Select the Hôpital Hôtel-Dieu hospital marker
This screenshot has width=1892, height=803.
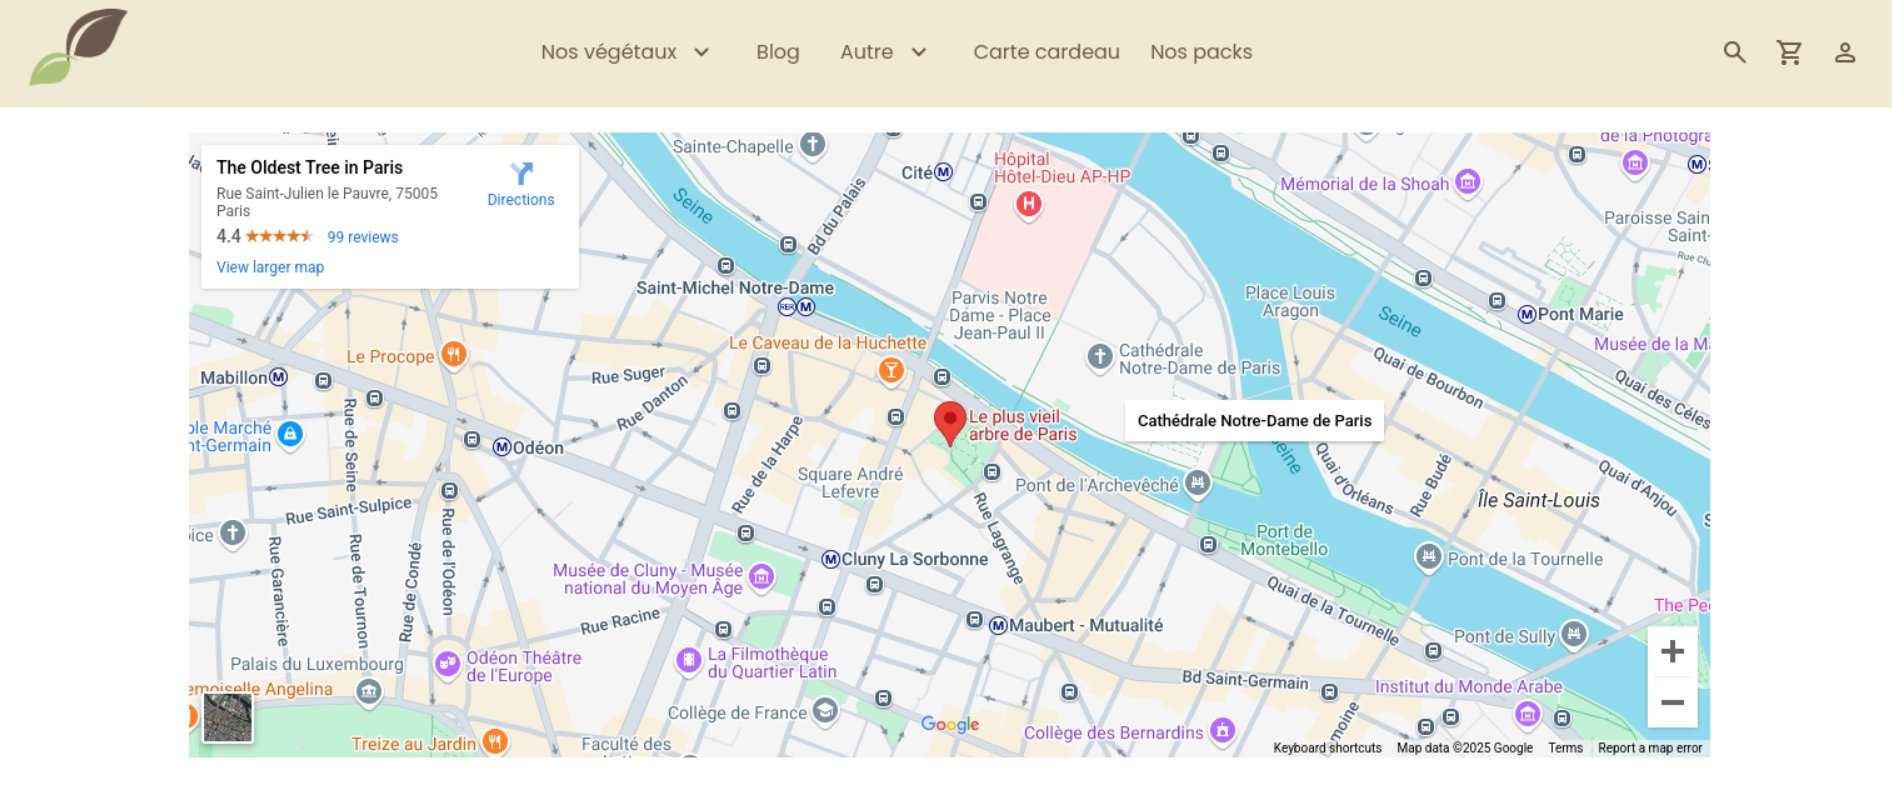[1028, 204]
